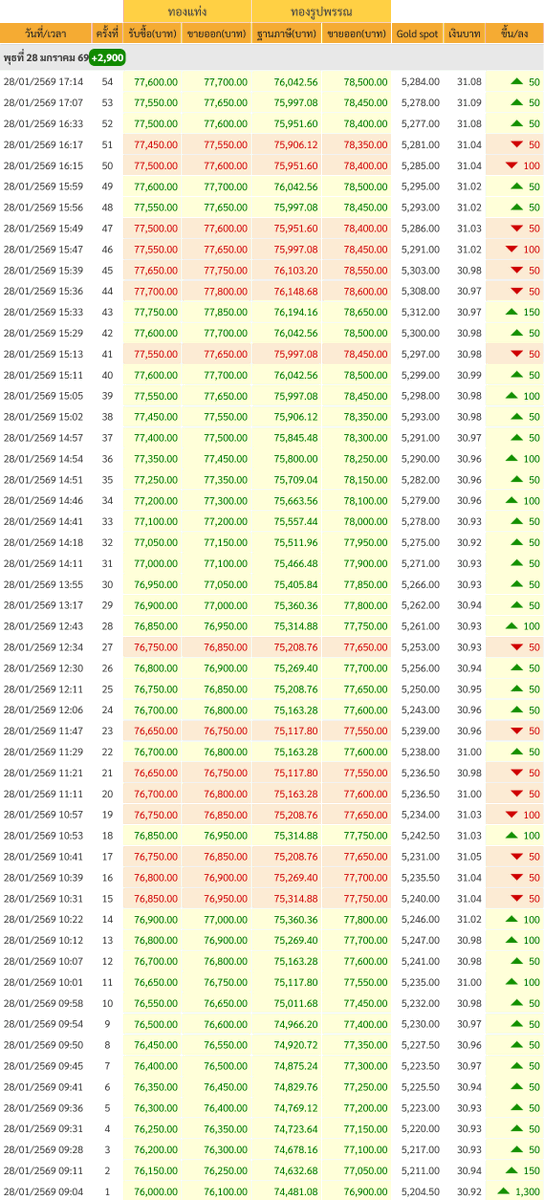Click tax base value 74,481.08
This screenshot has height=1200, width=544.
[x=296, y=1191]
